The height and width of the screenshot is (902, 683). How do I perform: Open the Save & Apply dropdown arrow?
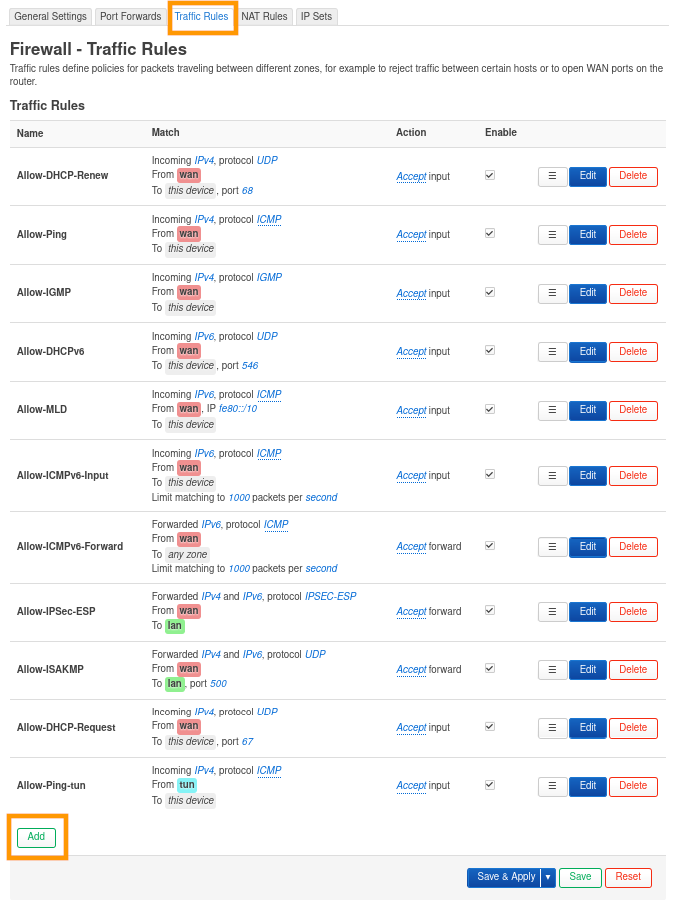coord(548,877)
